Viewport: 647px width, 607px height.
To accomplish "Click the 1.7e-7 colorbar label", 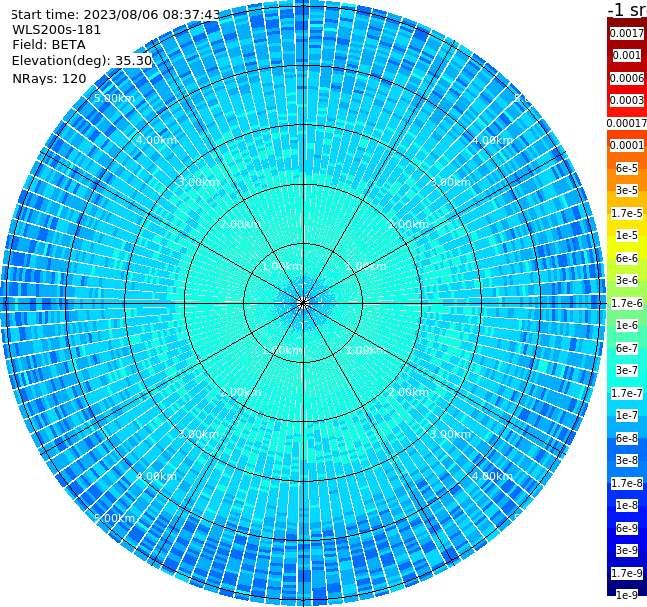I will tap(627, 393).
